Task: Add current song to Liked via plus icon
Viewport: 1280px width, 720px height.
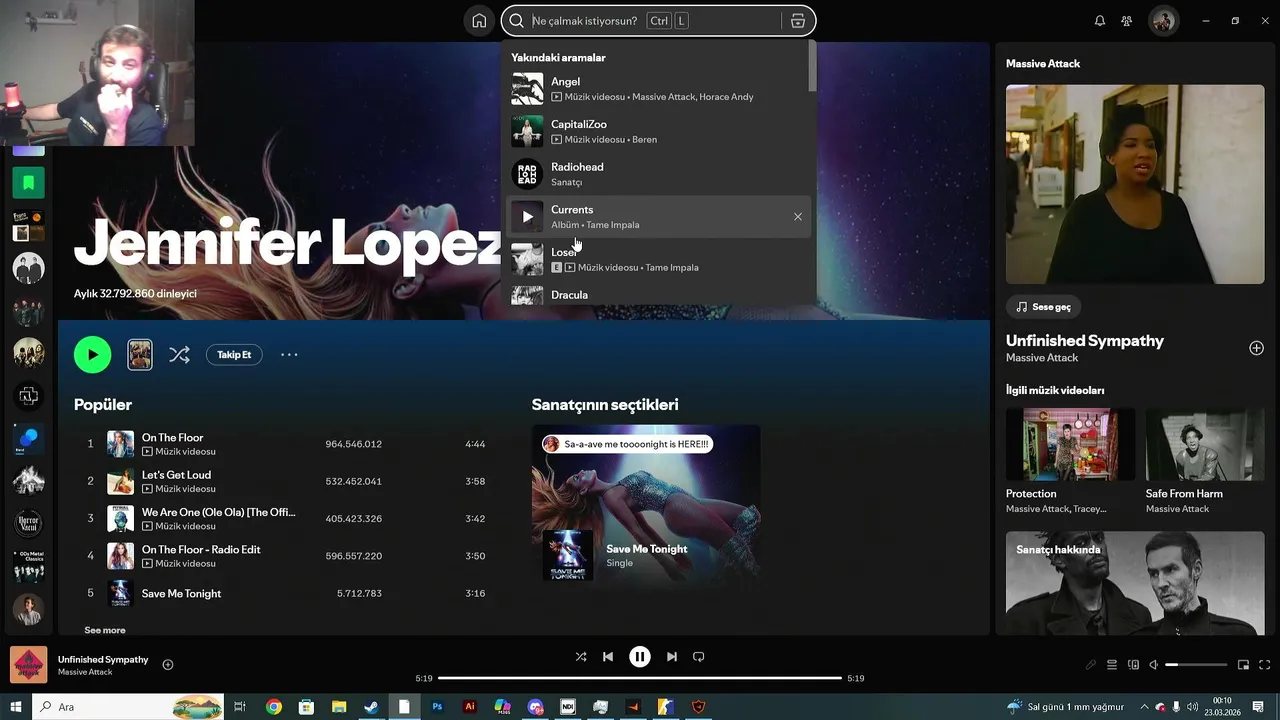Action: point(168,665)
